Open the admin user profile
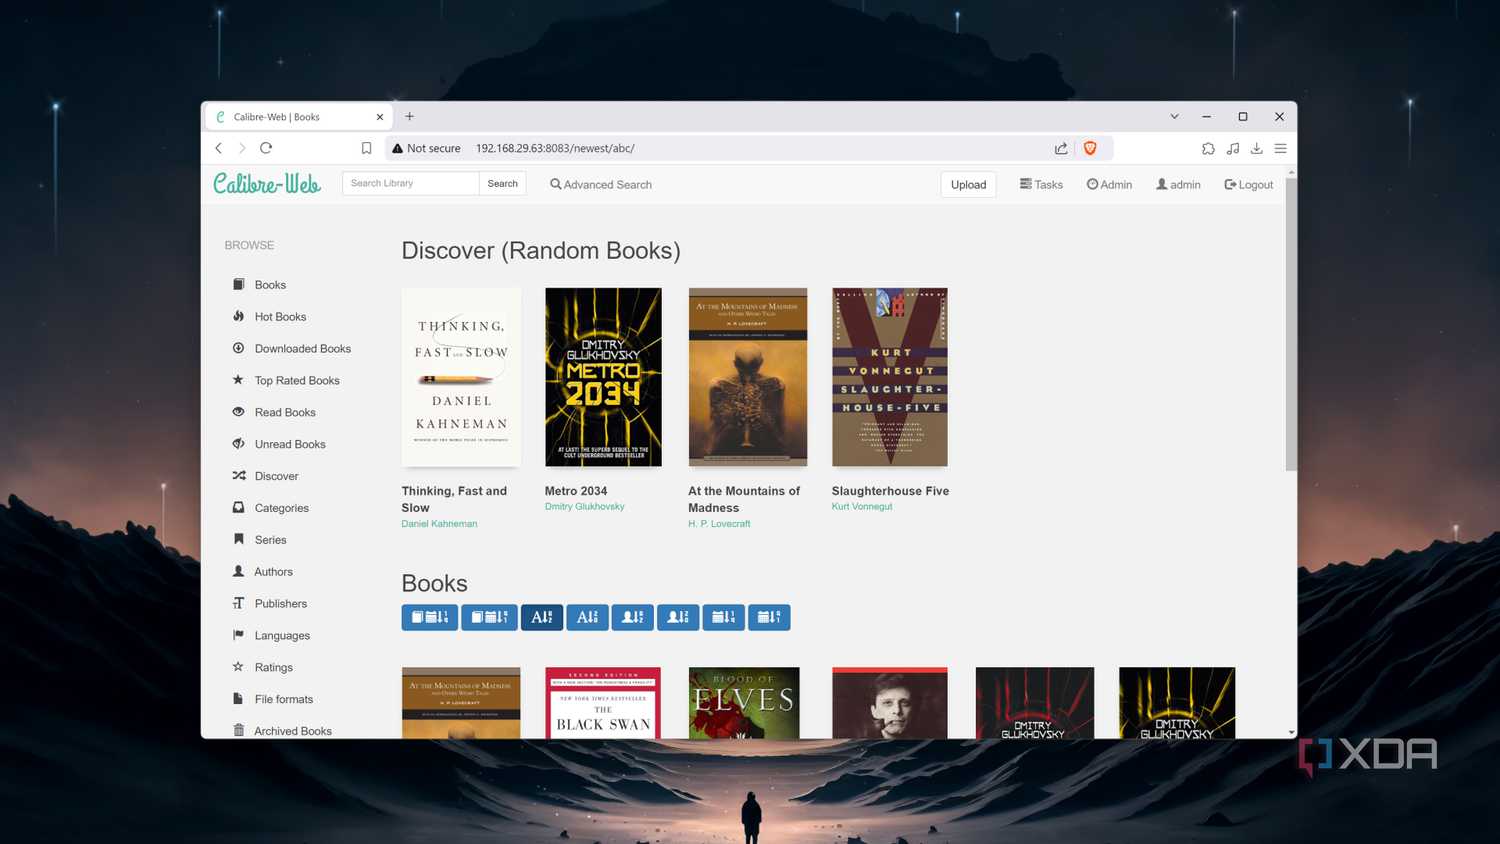 click(1178, 185)
